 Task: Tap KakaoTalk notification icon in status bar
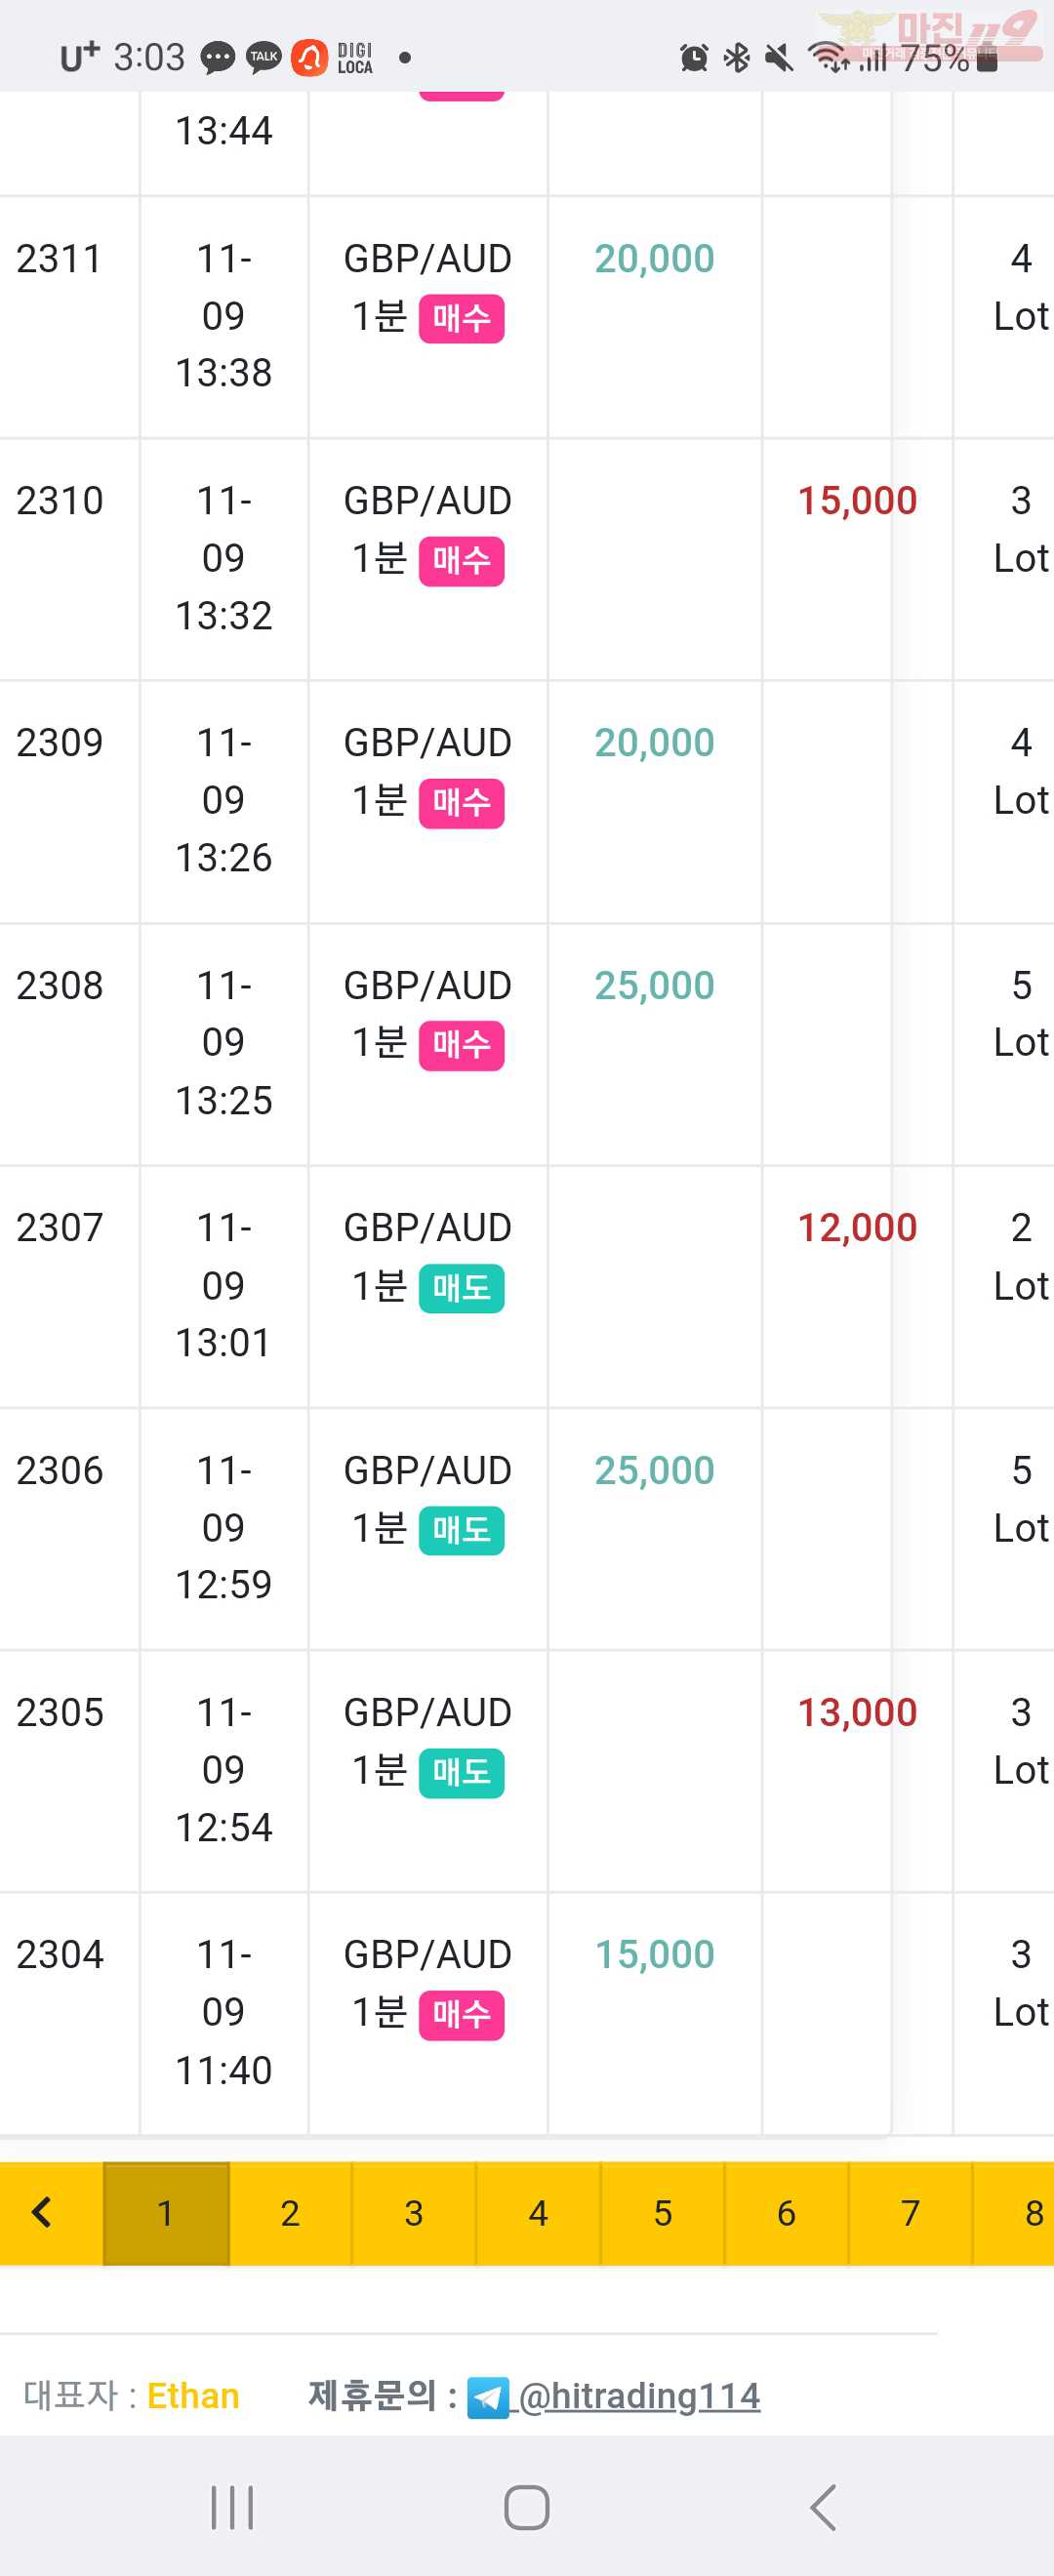click(264, 57)
